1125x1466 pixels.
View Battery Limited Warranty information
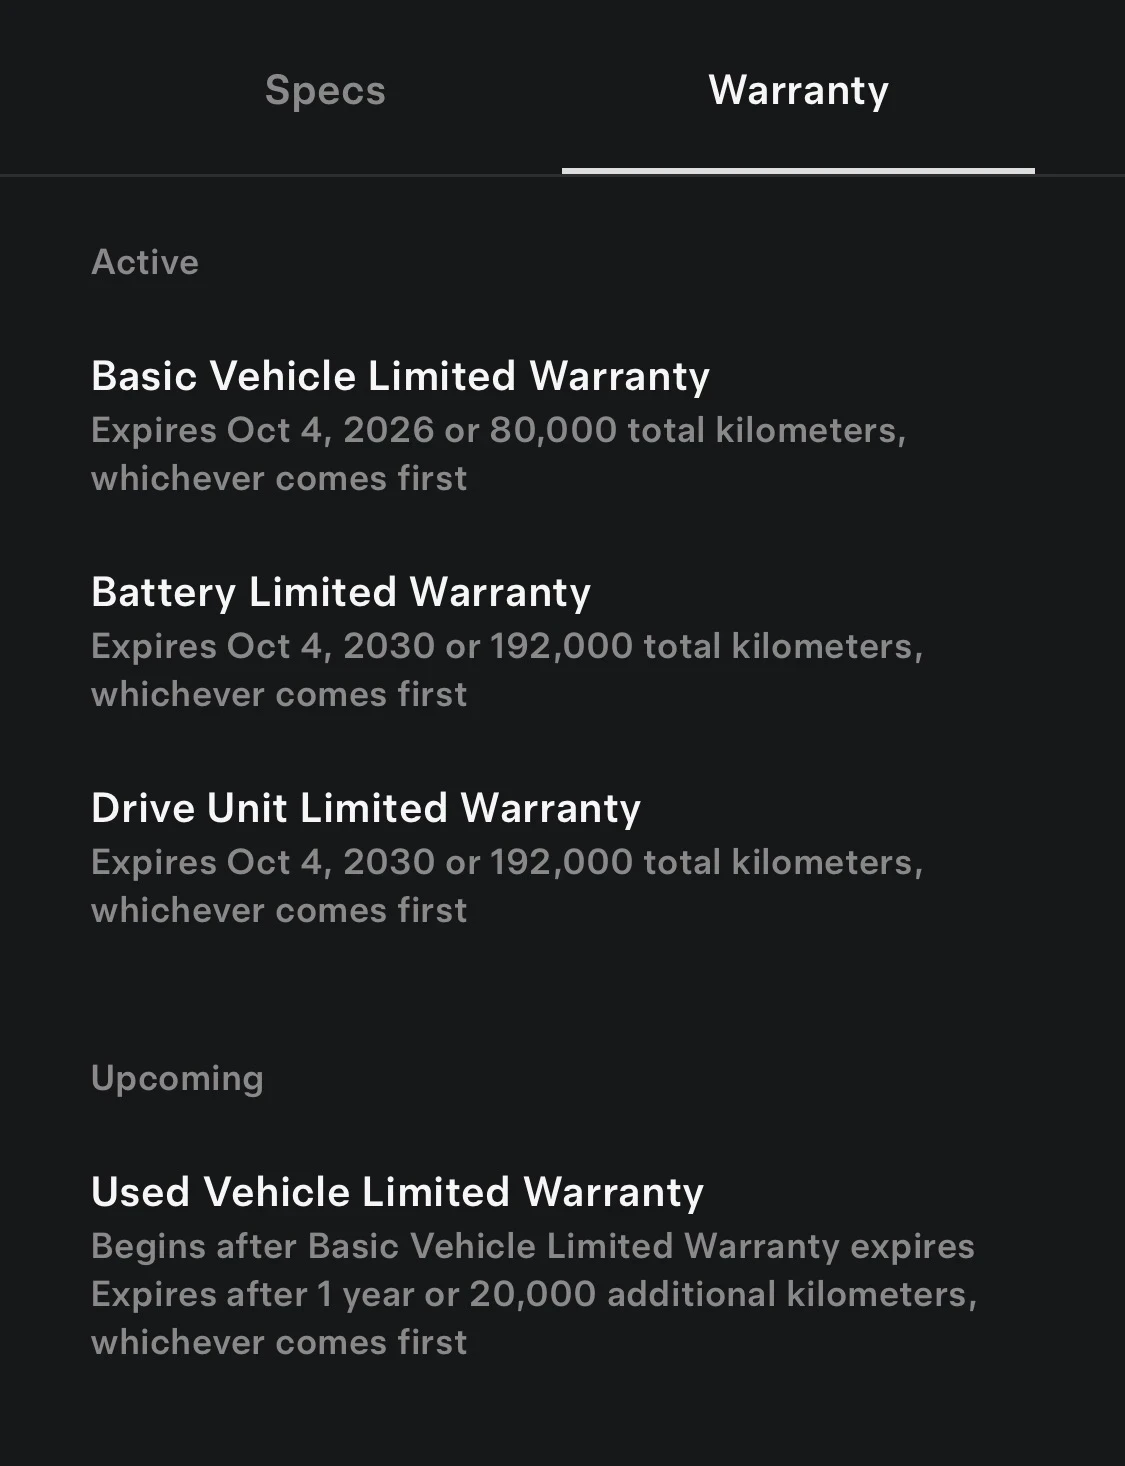[341, 592]
